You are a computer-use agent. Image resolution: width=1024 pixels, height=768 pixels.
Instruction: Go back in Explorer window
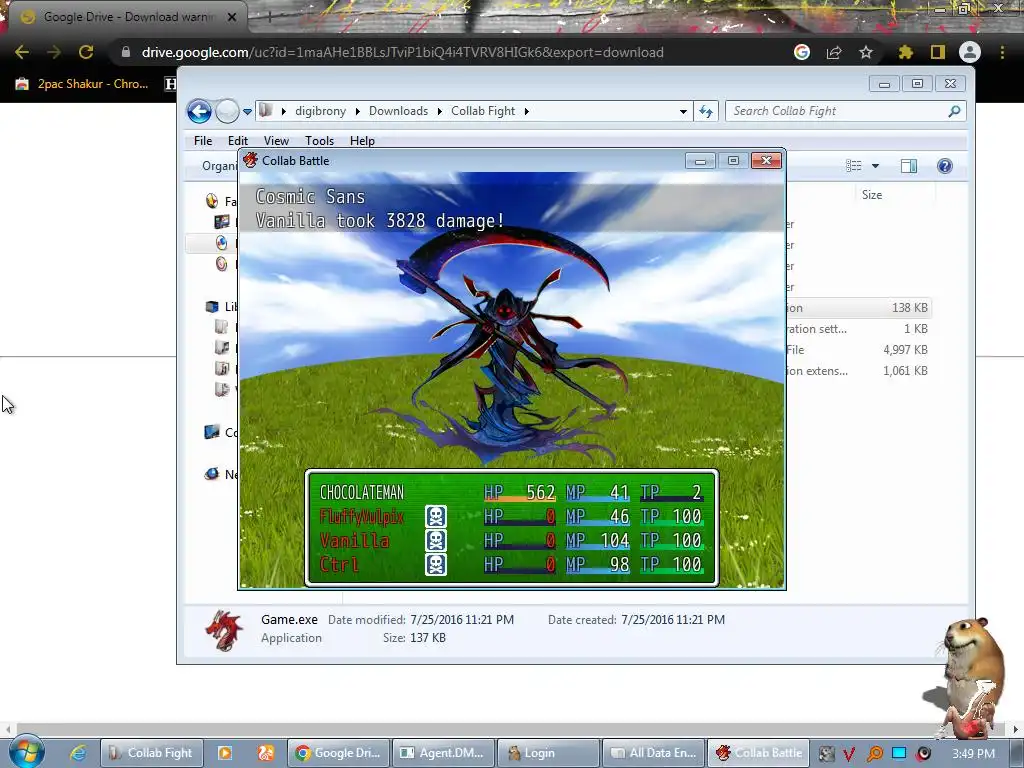[199, 111]
